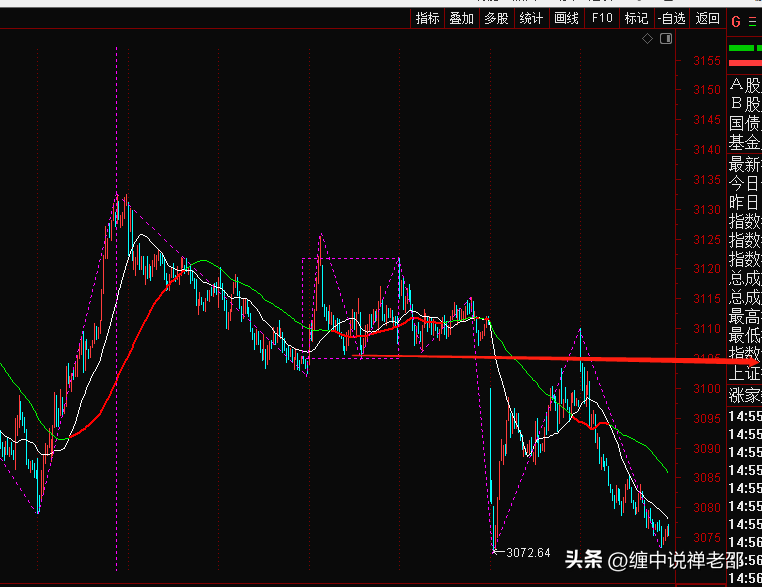This screenshot has height=587, width=762.
Task: Click the 3150 price axis label
Action: 707,90
